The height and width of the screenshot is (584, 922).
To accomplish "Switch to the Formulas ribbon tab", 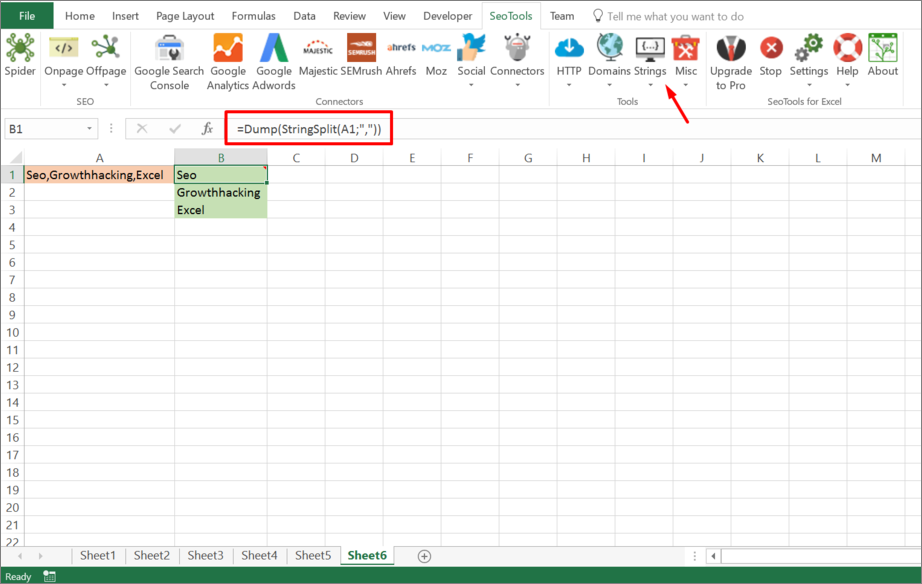I will 253,15.
